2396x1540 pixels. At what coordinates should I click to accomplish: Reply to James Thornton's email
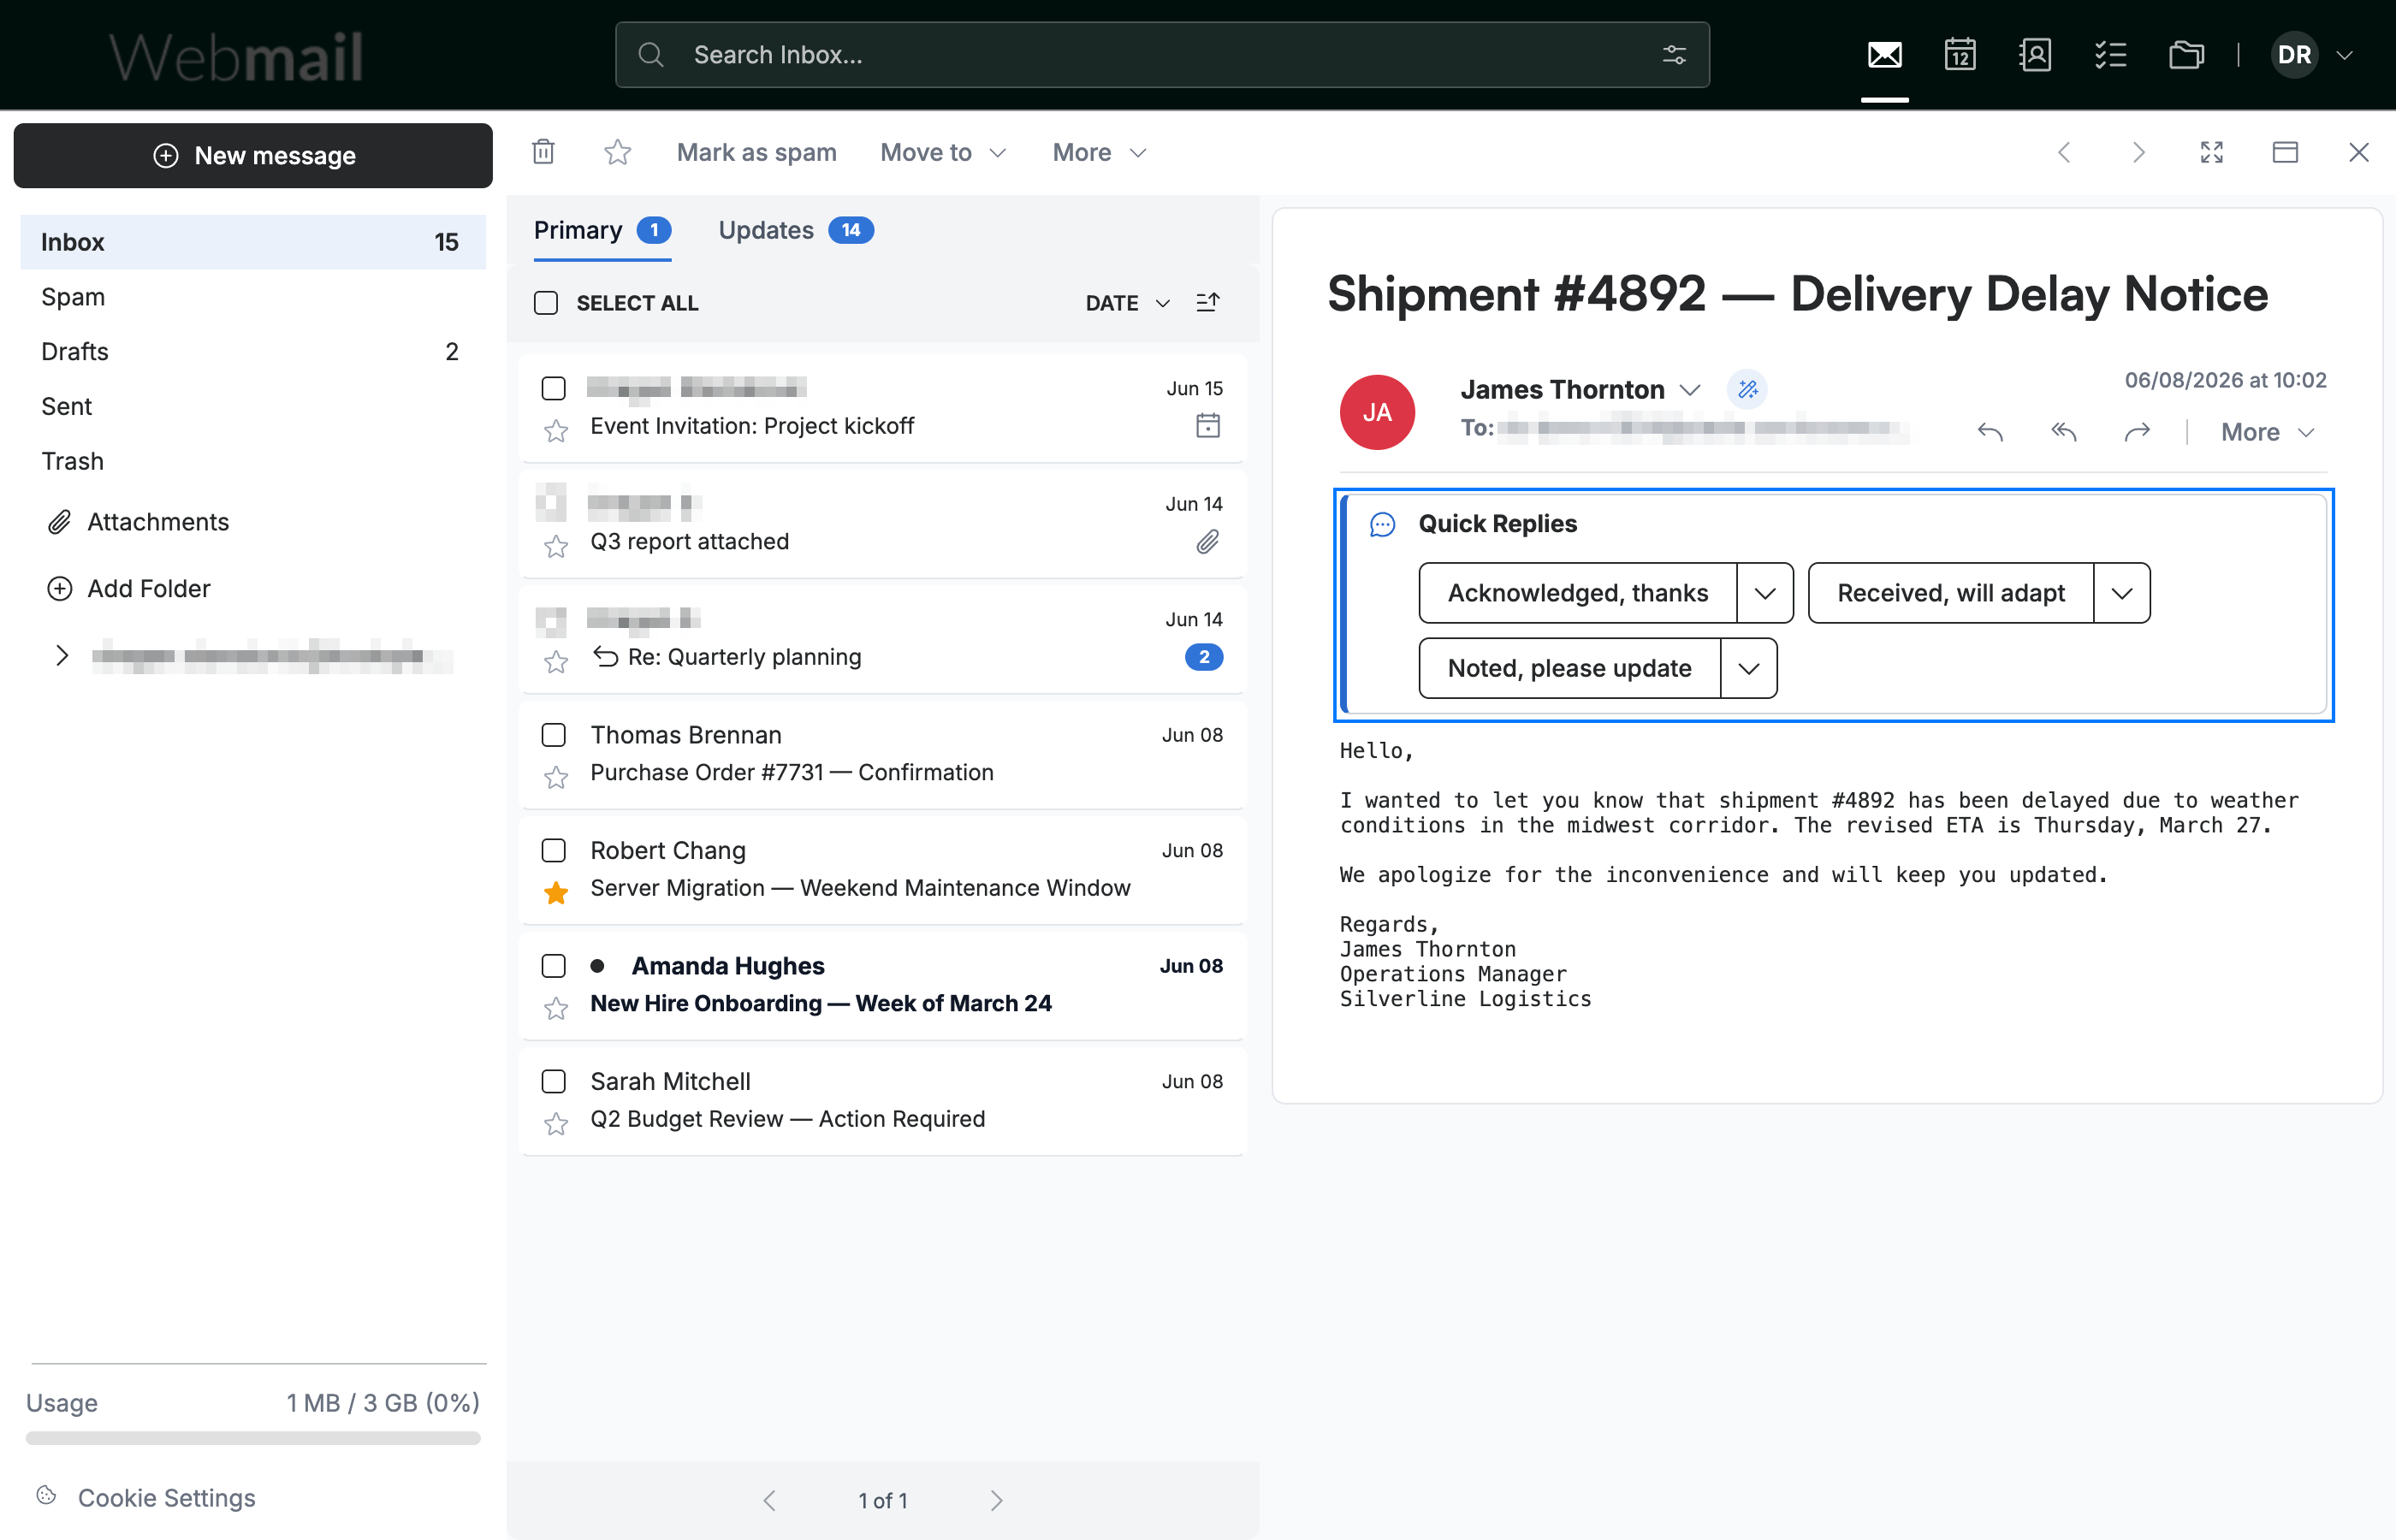point(1990,432)
